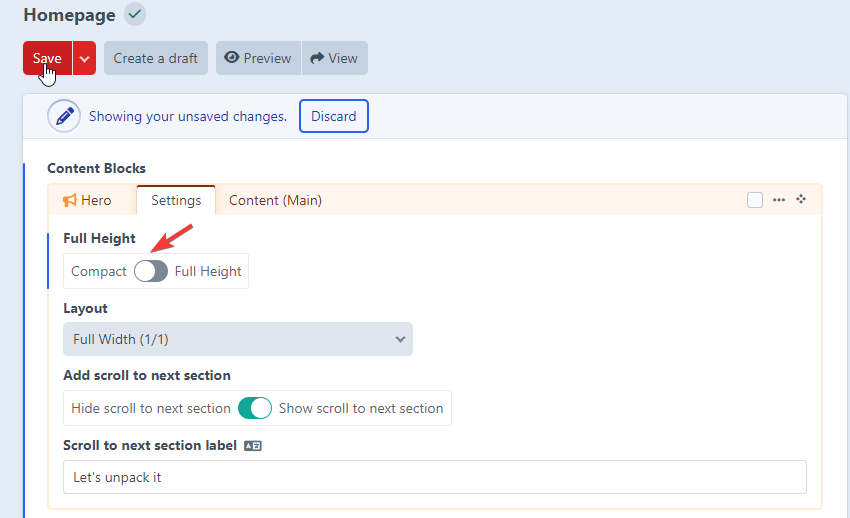Disable the scroll to next section switch
This screenshot has width=850, height=518.
(255, 408)
